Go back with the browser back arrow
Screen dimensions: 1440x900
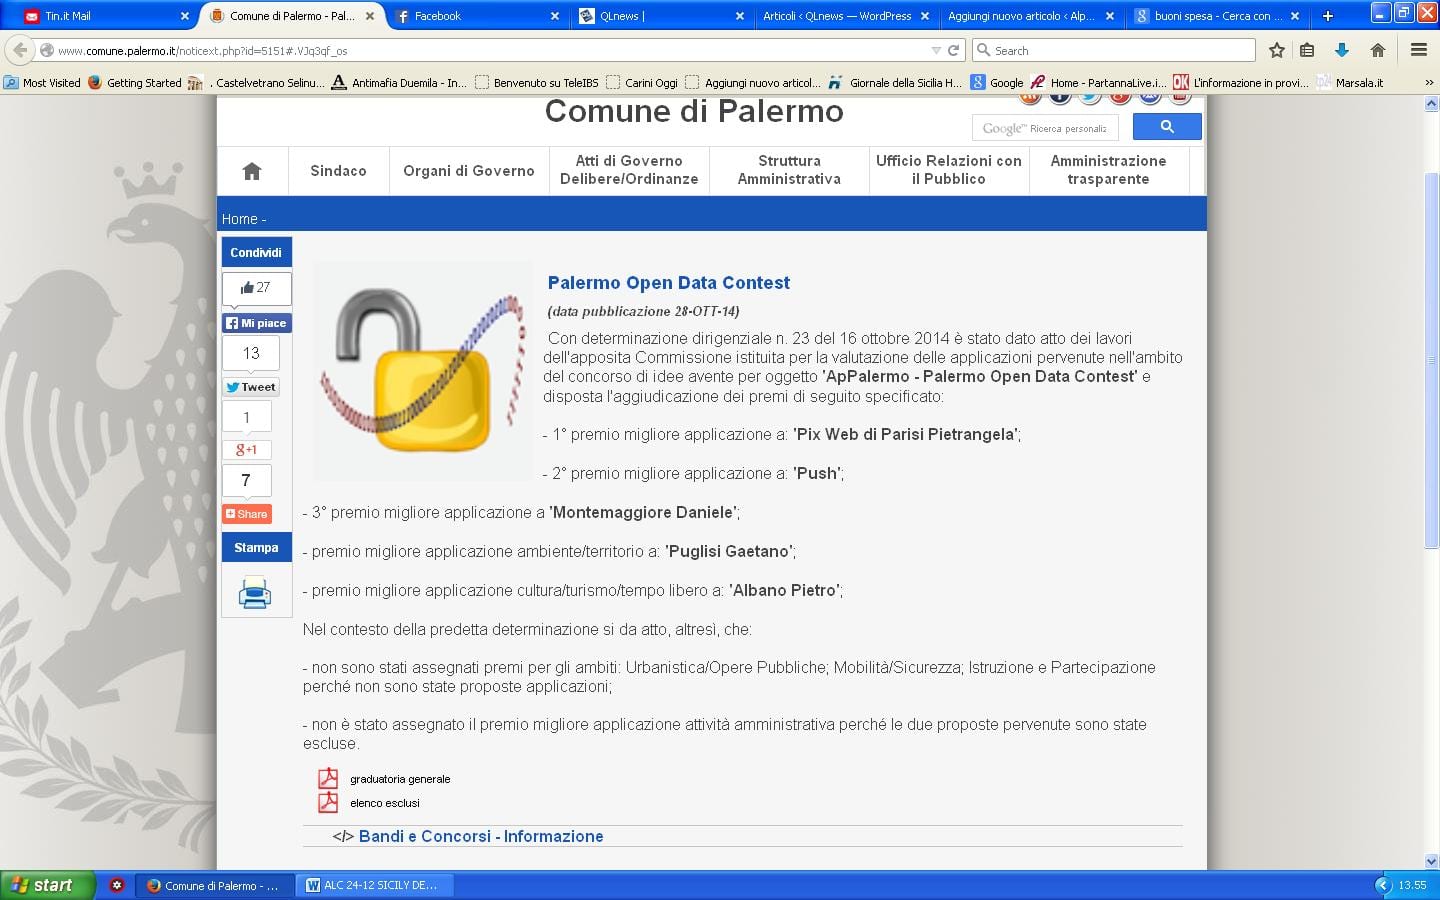20,50
